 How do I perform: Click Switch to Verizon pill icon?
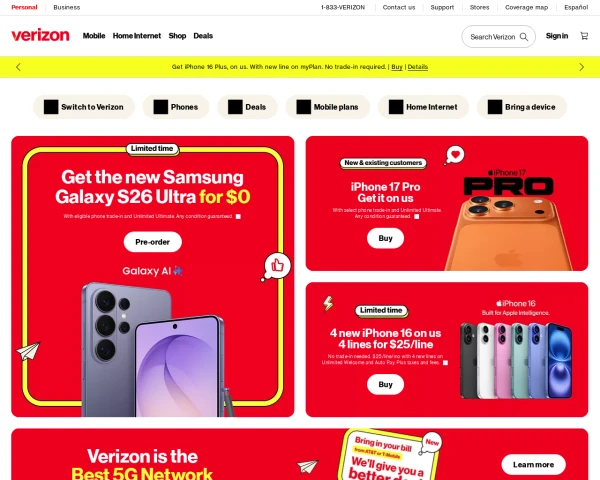click(51, 107)
